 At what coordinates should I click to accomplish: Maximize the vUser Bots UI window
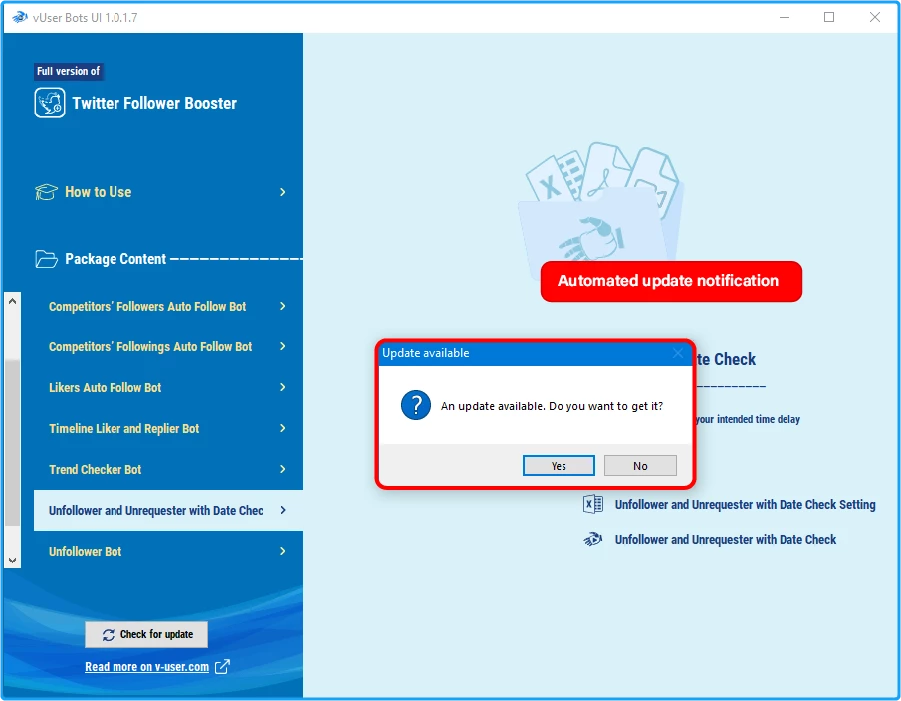829,17
